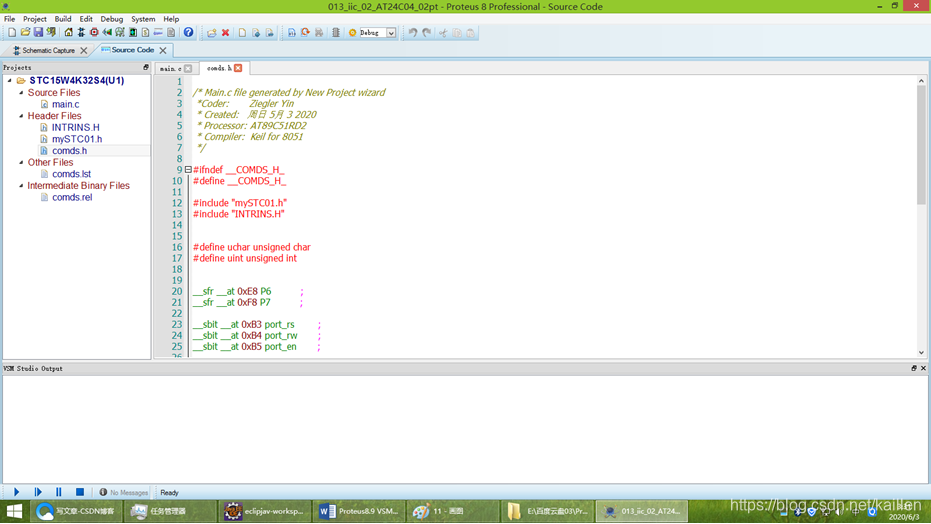
Task: Click the Paste toolbar icon
Action: [470, 33]
